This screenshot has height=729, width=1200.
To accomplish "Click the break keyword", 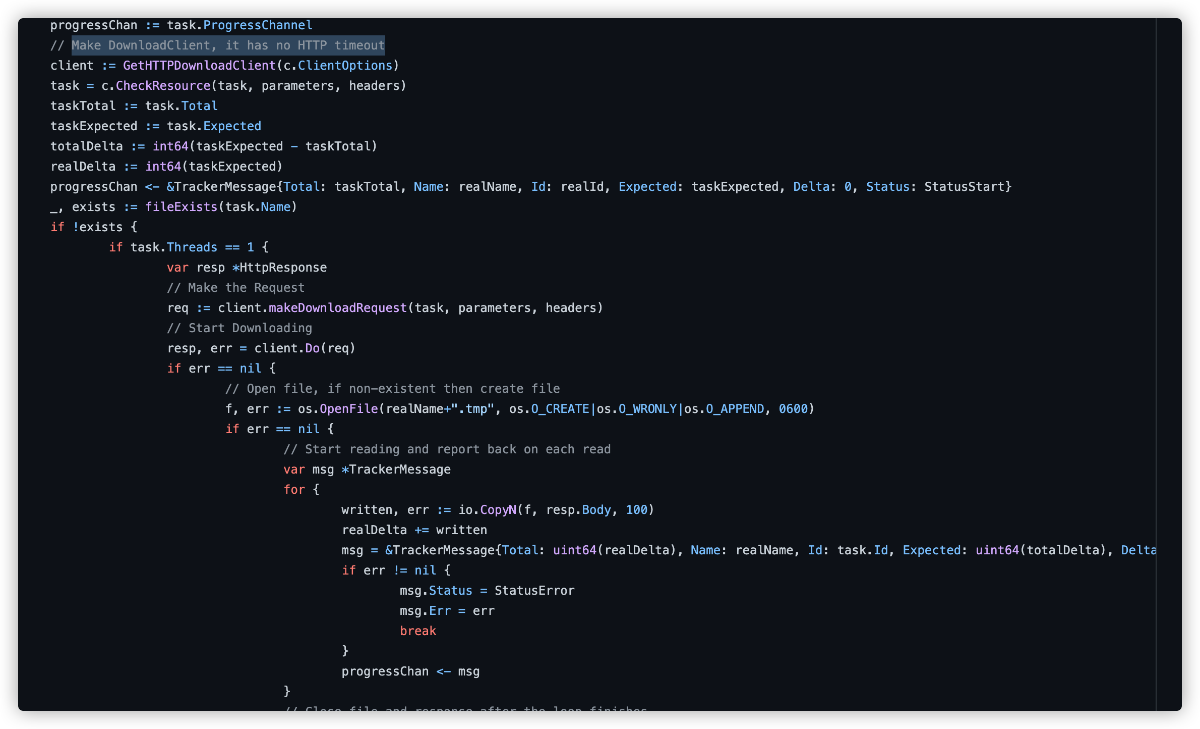I will tap(418, 631).
